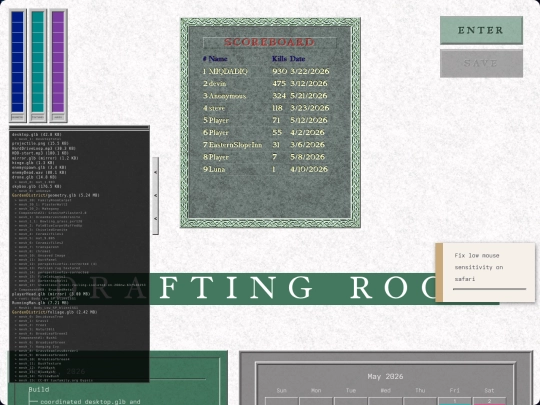Click the SCOREBOARD title banner
This screenshot has width=540, height=405.
tap(270, 42)
